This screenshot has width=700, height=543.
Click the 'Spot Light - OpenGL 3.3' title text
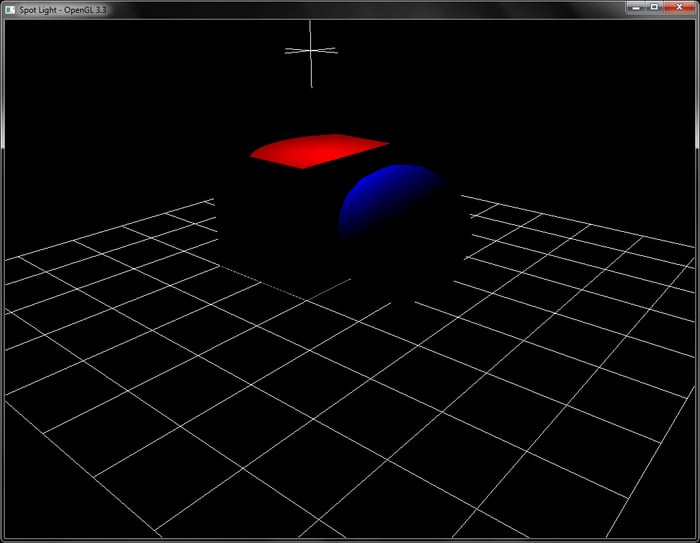pyautogui.click(x=62, y=10)
